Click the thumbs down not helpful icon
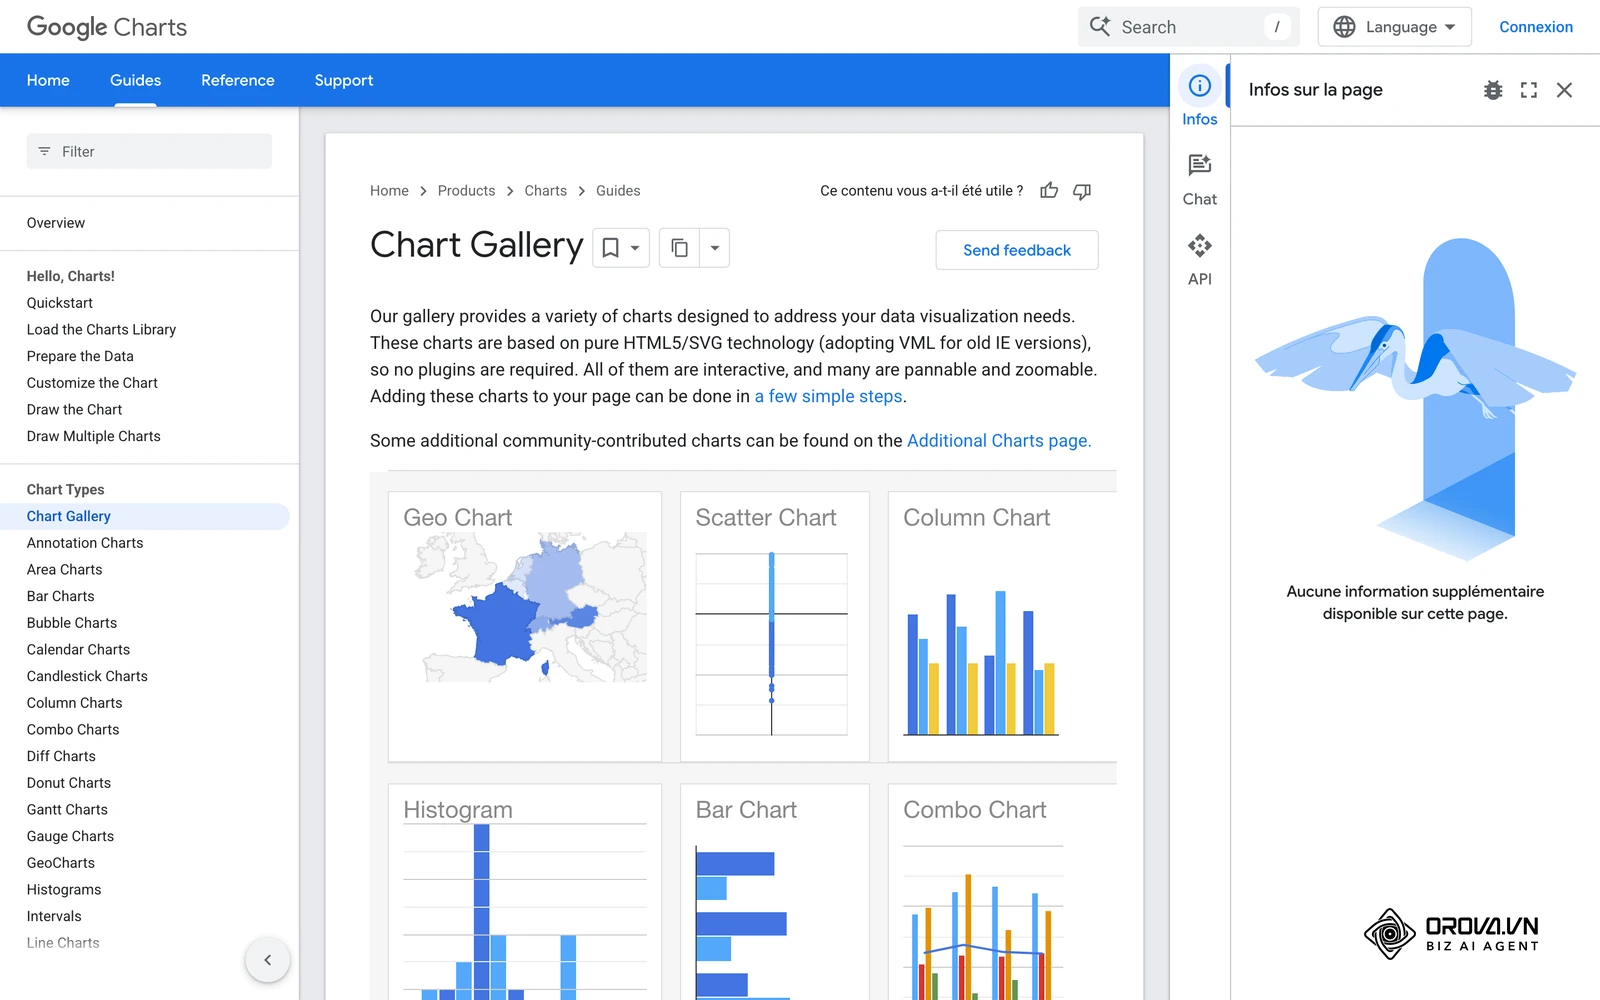Image resolution: width=1600 pixels, height=1000 pixels. (1082, 191)
